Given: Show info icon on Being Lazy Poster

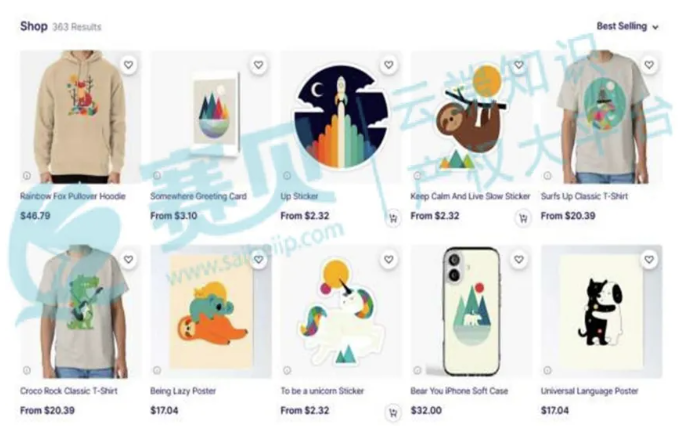Looking at the screenshot, I should [x=157, y=370].
